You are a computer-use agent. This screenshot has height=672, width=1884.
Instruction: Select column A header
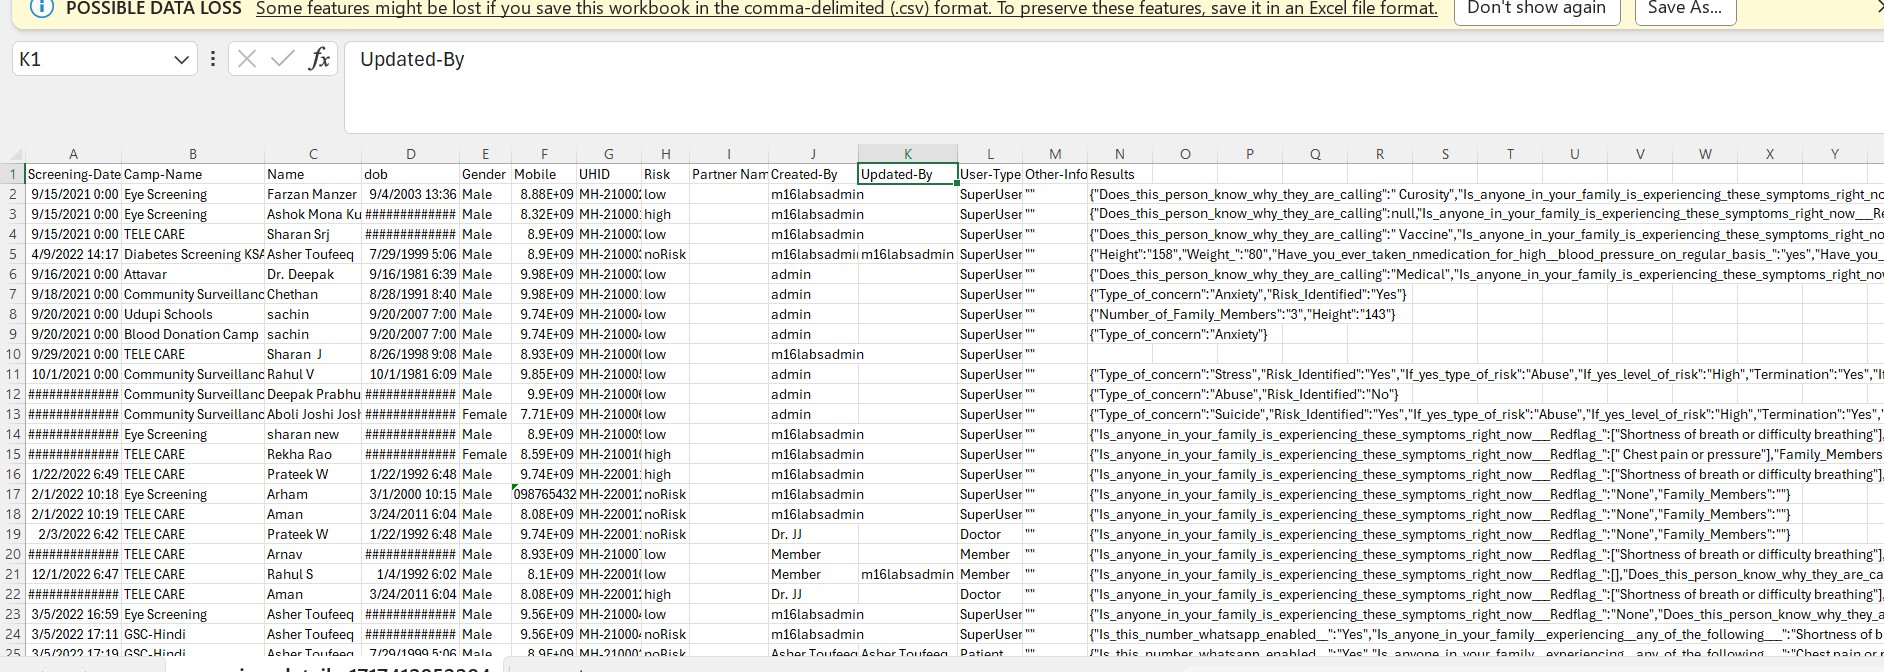[x=73, y=154]
